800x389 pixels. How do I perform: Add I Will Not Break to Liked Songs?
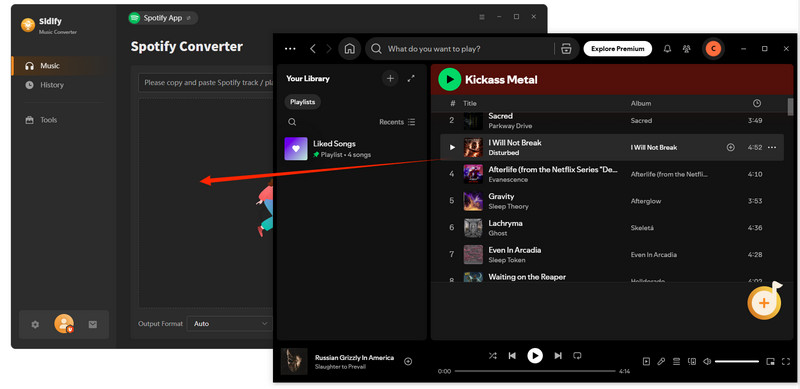(731, 148)
